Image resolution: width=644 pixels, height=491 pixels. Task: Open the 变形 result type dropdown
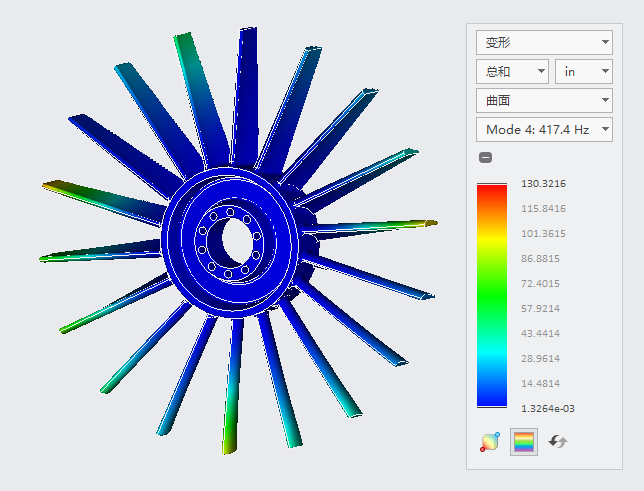point(544,42)
